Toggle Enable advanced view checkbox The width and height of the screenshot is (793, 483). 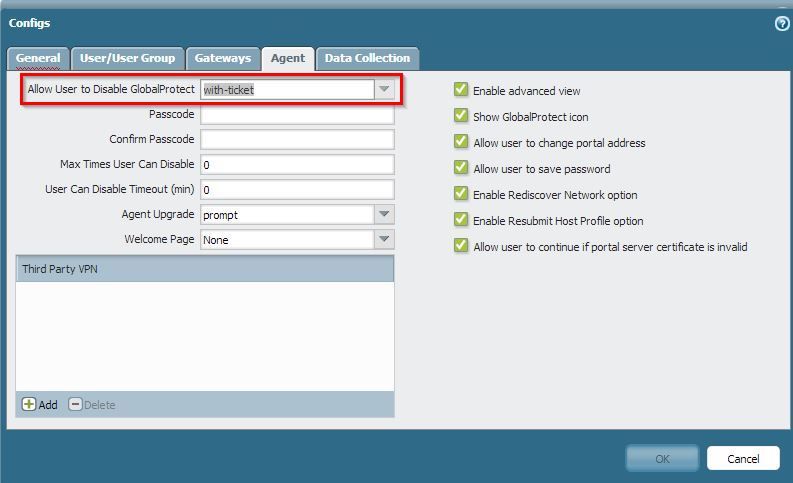tap(461, 90)
